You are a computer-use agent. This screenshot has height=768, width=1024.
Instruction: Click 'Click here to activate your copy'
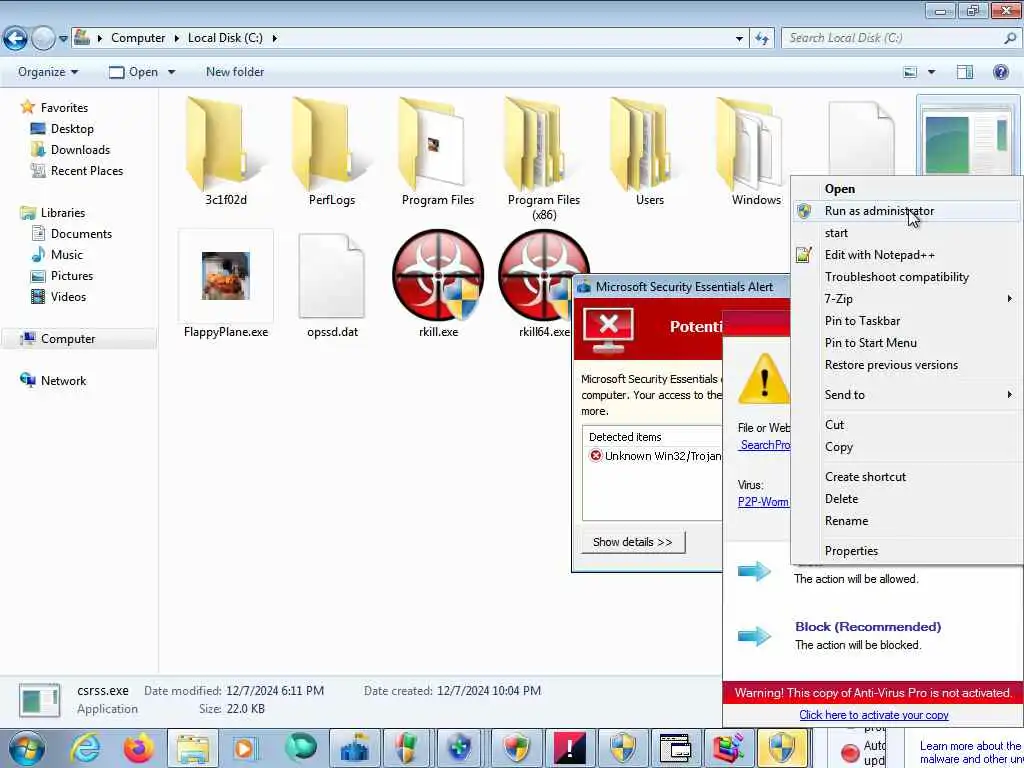click(x=874, y=715)
